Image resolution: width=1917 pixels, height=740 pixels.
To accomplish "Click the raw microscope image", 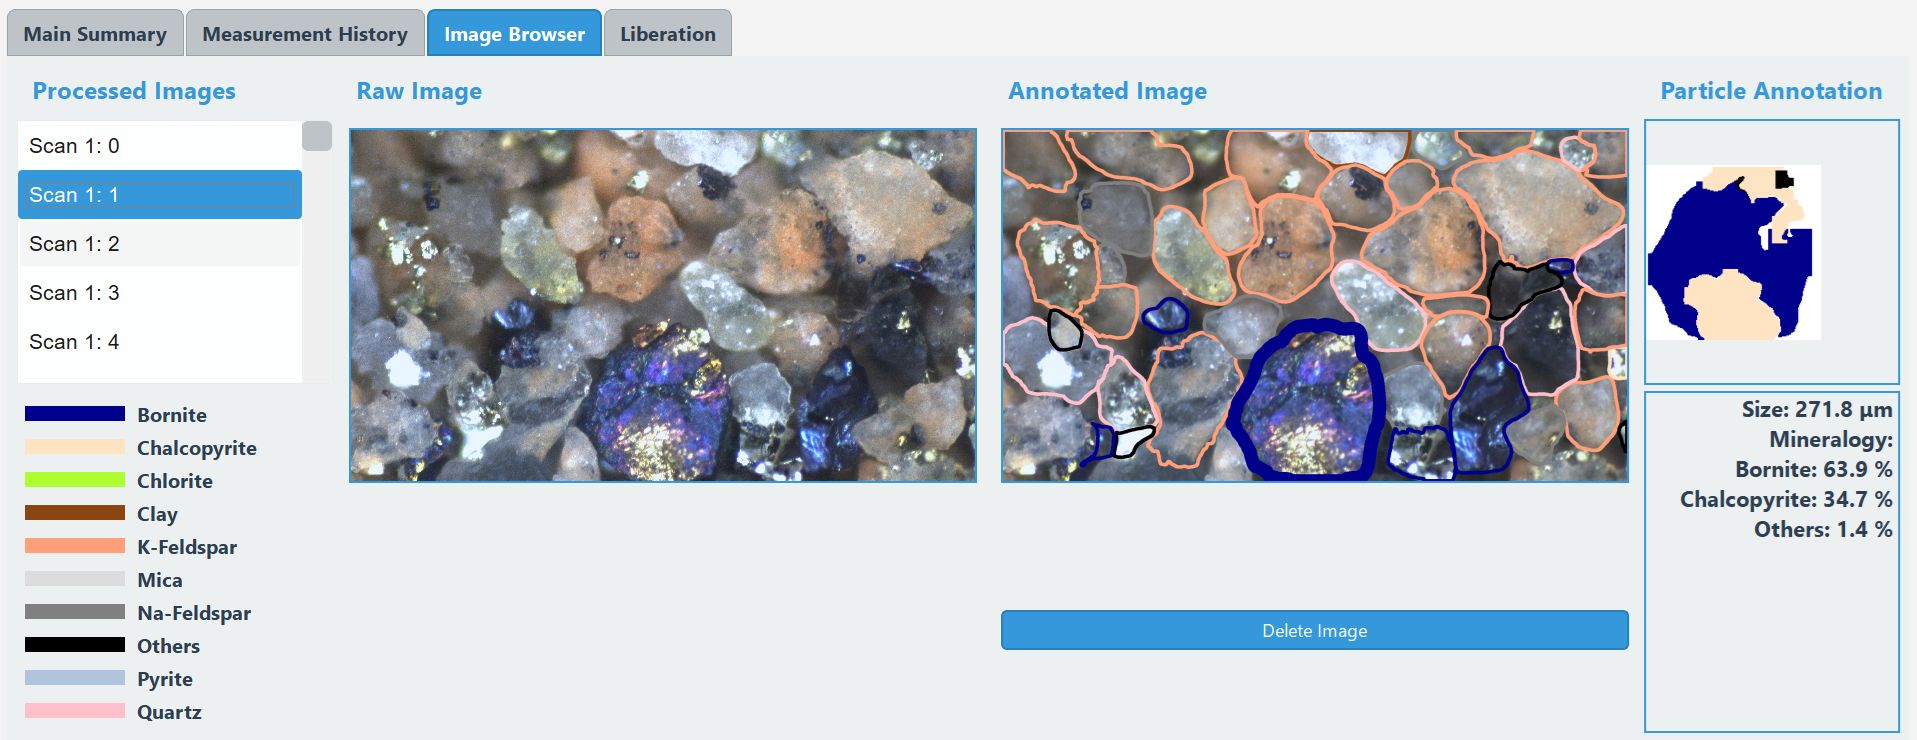I will click(663, 305).
